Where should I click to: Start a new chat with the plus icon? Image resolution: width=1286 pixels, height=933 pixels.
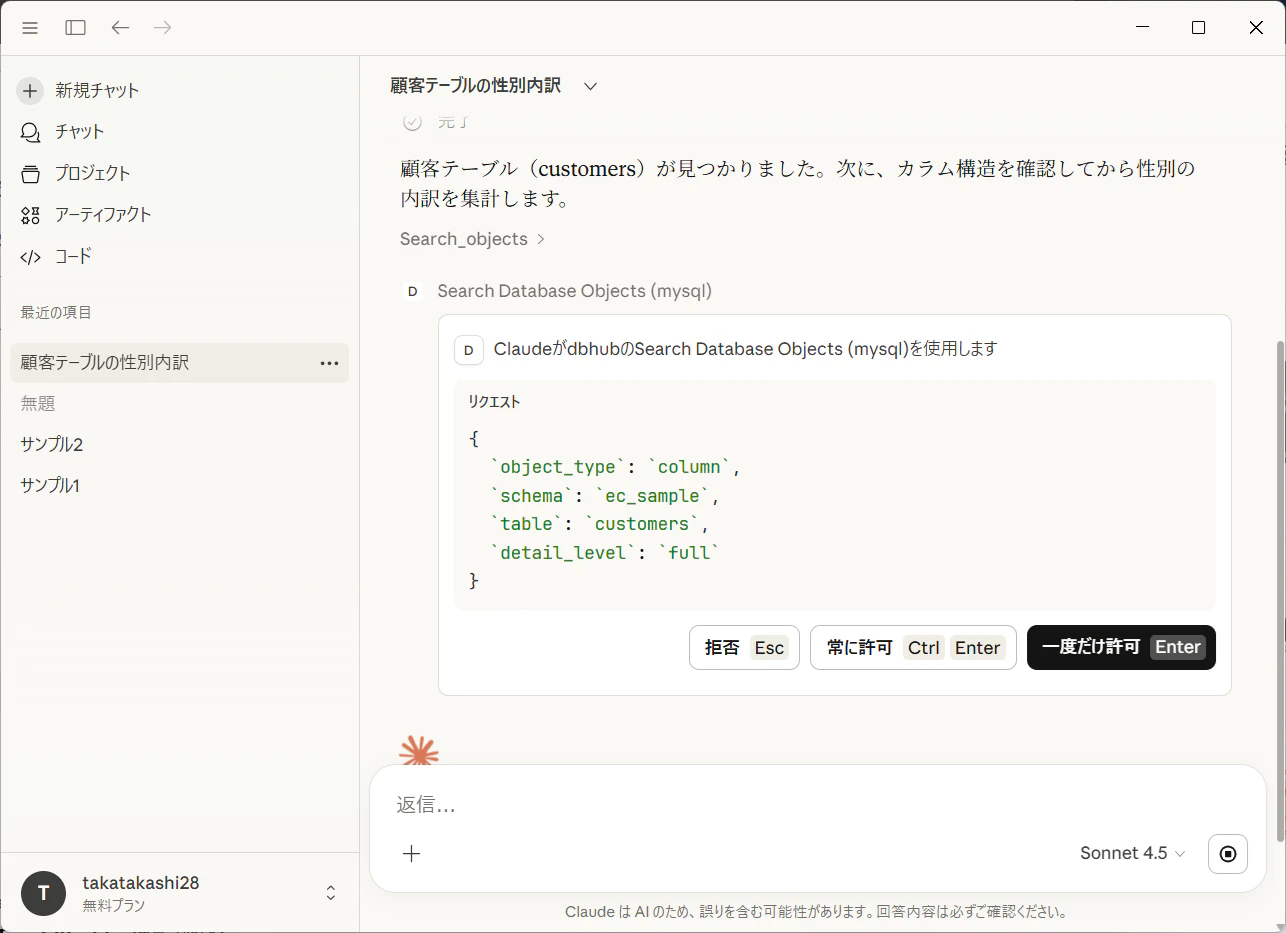coord(30,90)
